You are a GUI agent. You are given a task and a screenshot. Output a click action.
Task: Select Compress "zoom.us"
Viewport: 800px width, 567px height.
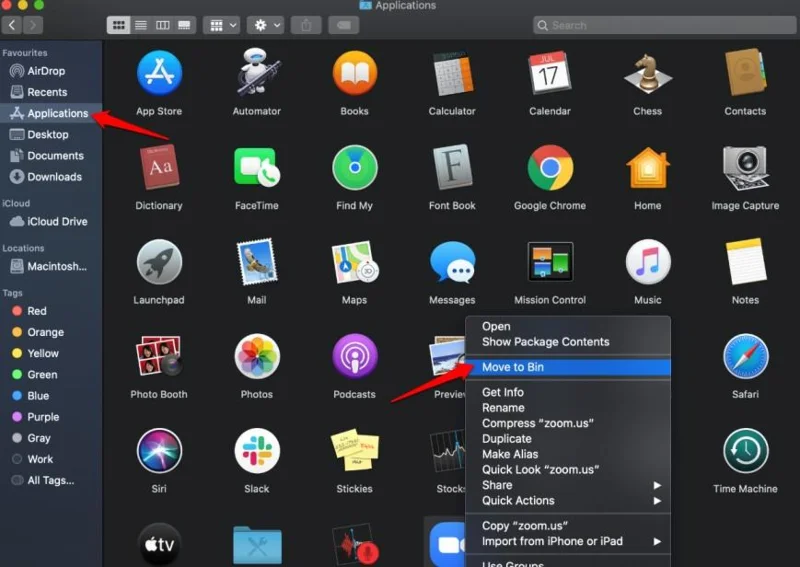(568, 423)
